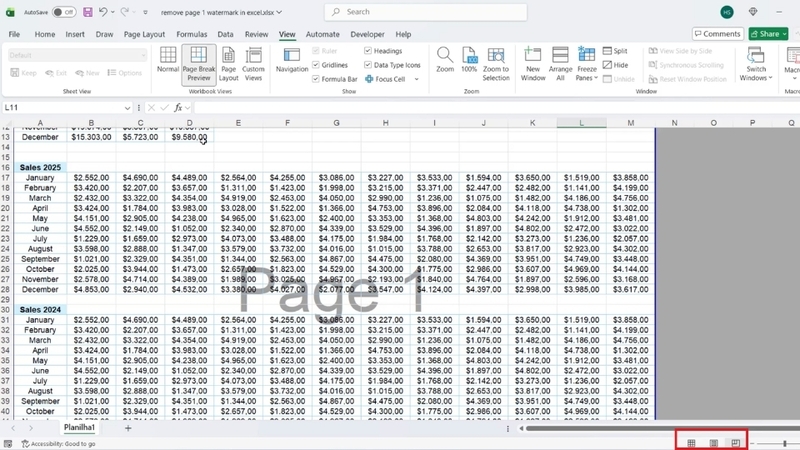Open the Name Box dropdown arrow
This screenshot has width=800, height=450.
[127, 108]
